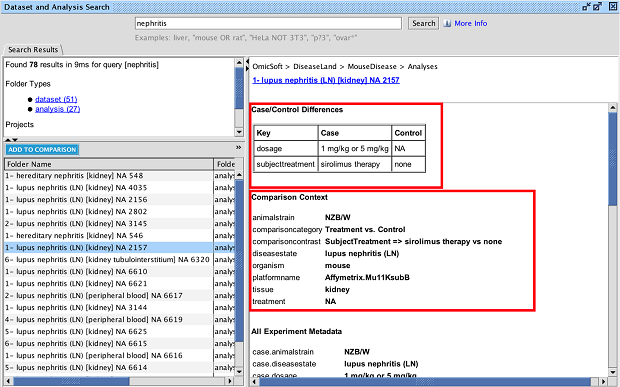
Task: Click results list scroll right arrow
Action: click(x=230, y=381)
